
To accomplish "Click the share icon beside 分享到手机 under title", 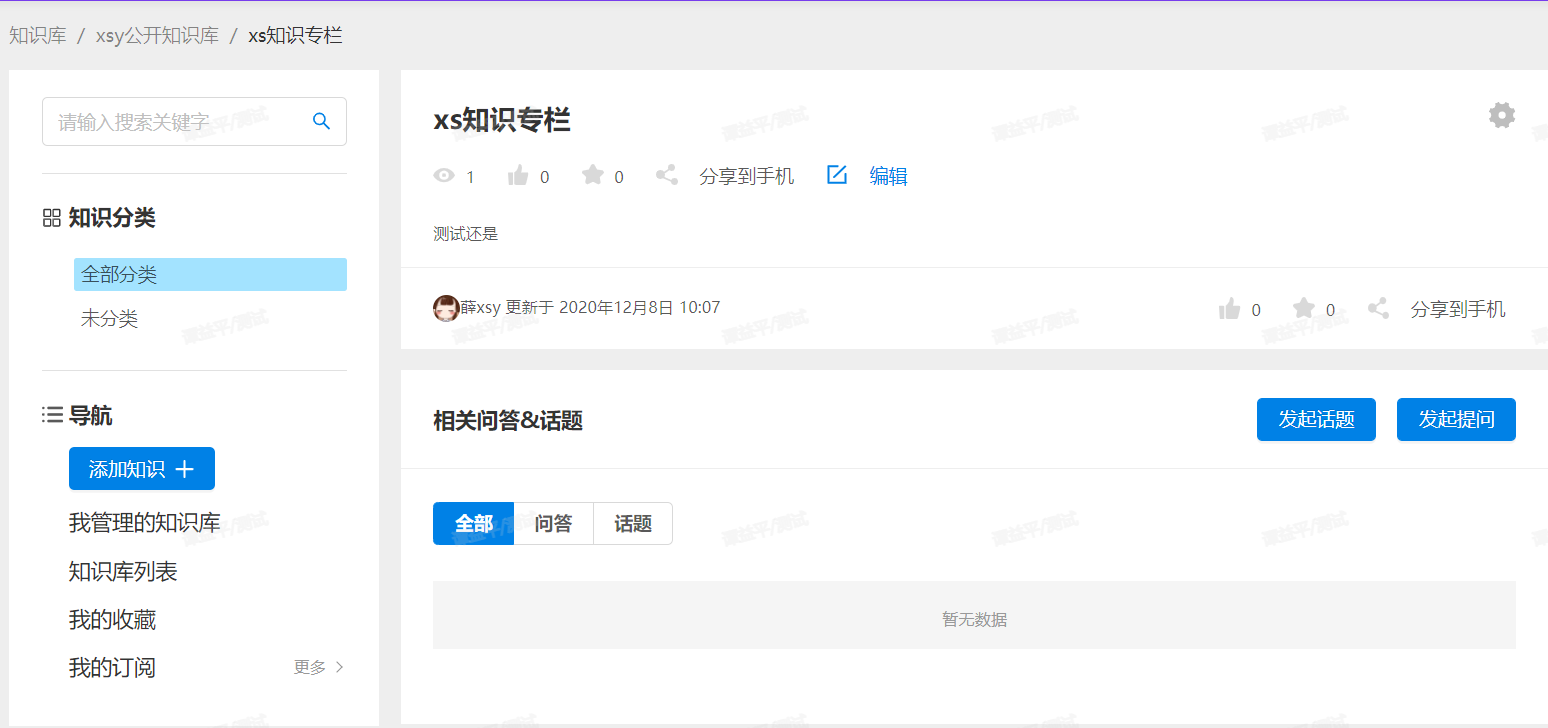I will pos(666,176).
